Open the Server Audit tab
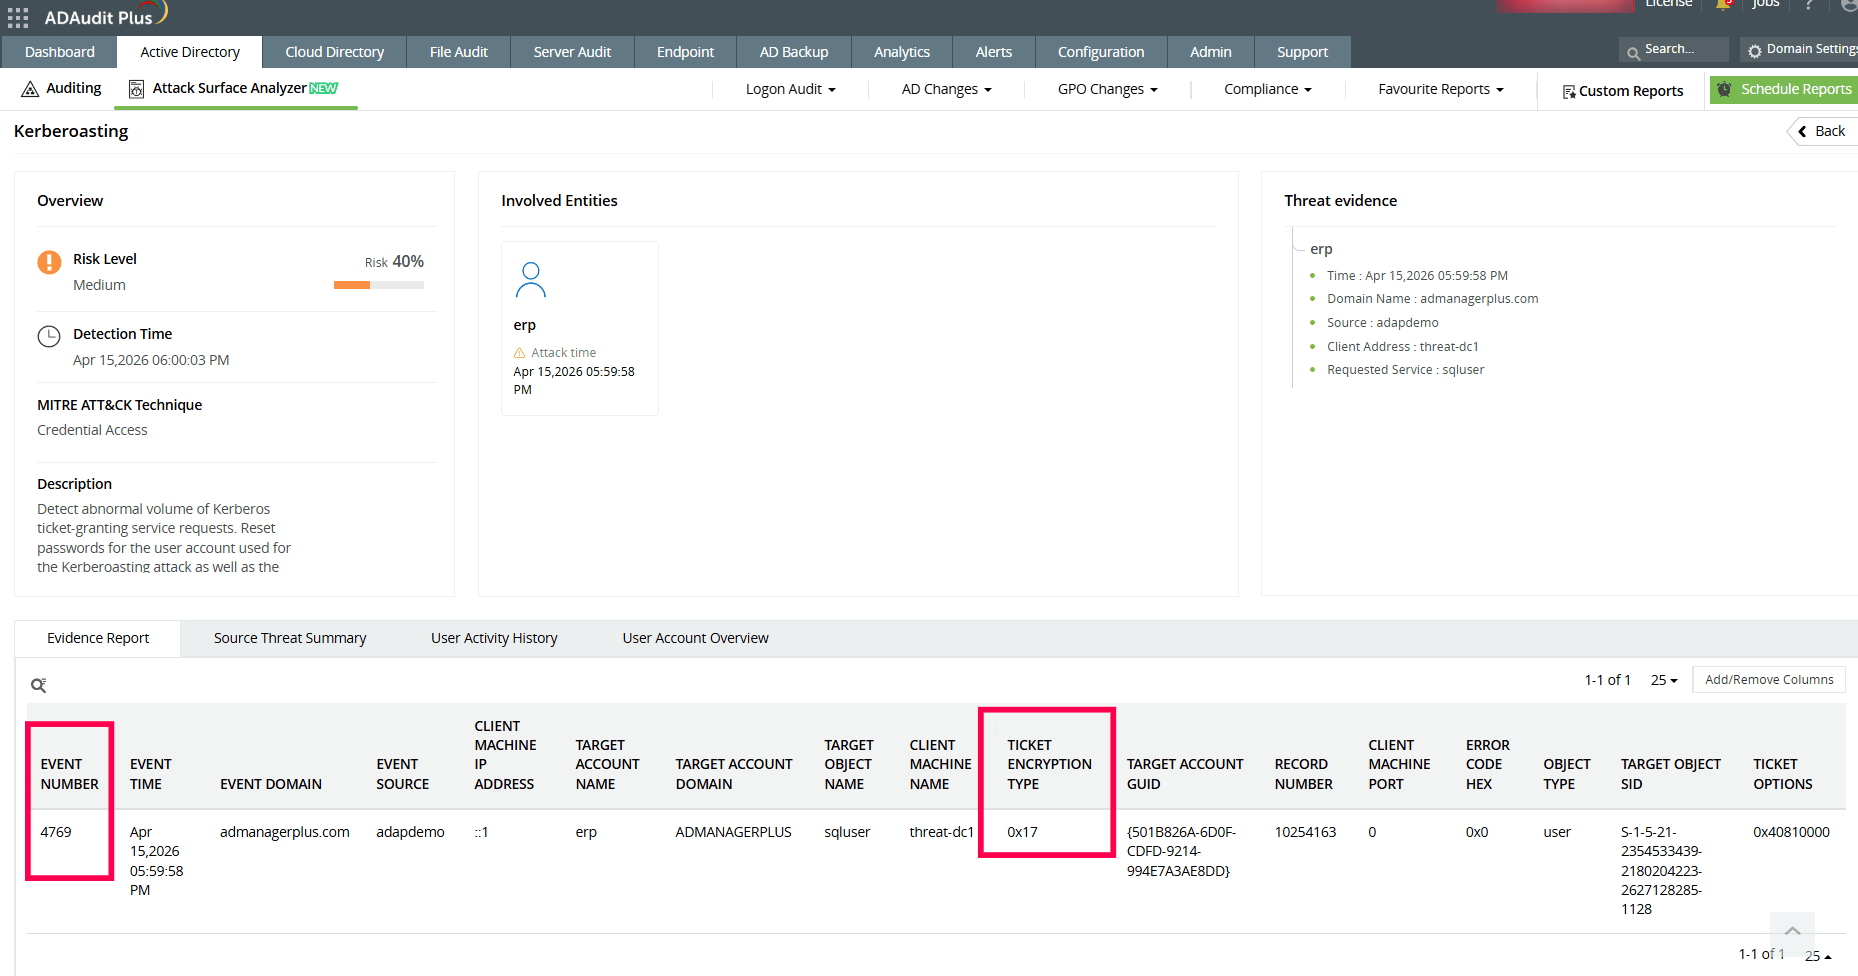Image resolution: width=1858 pixels, height=976 pixels. (572, 52)
